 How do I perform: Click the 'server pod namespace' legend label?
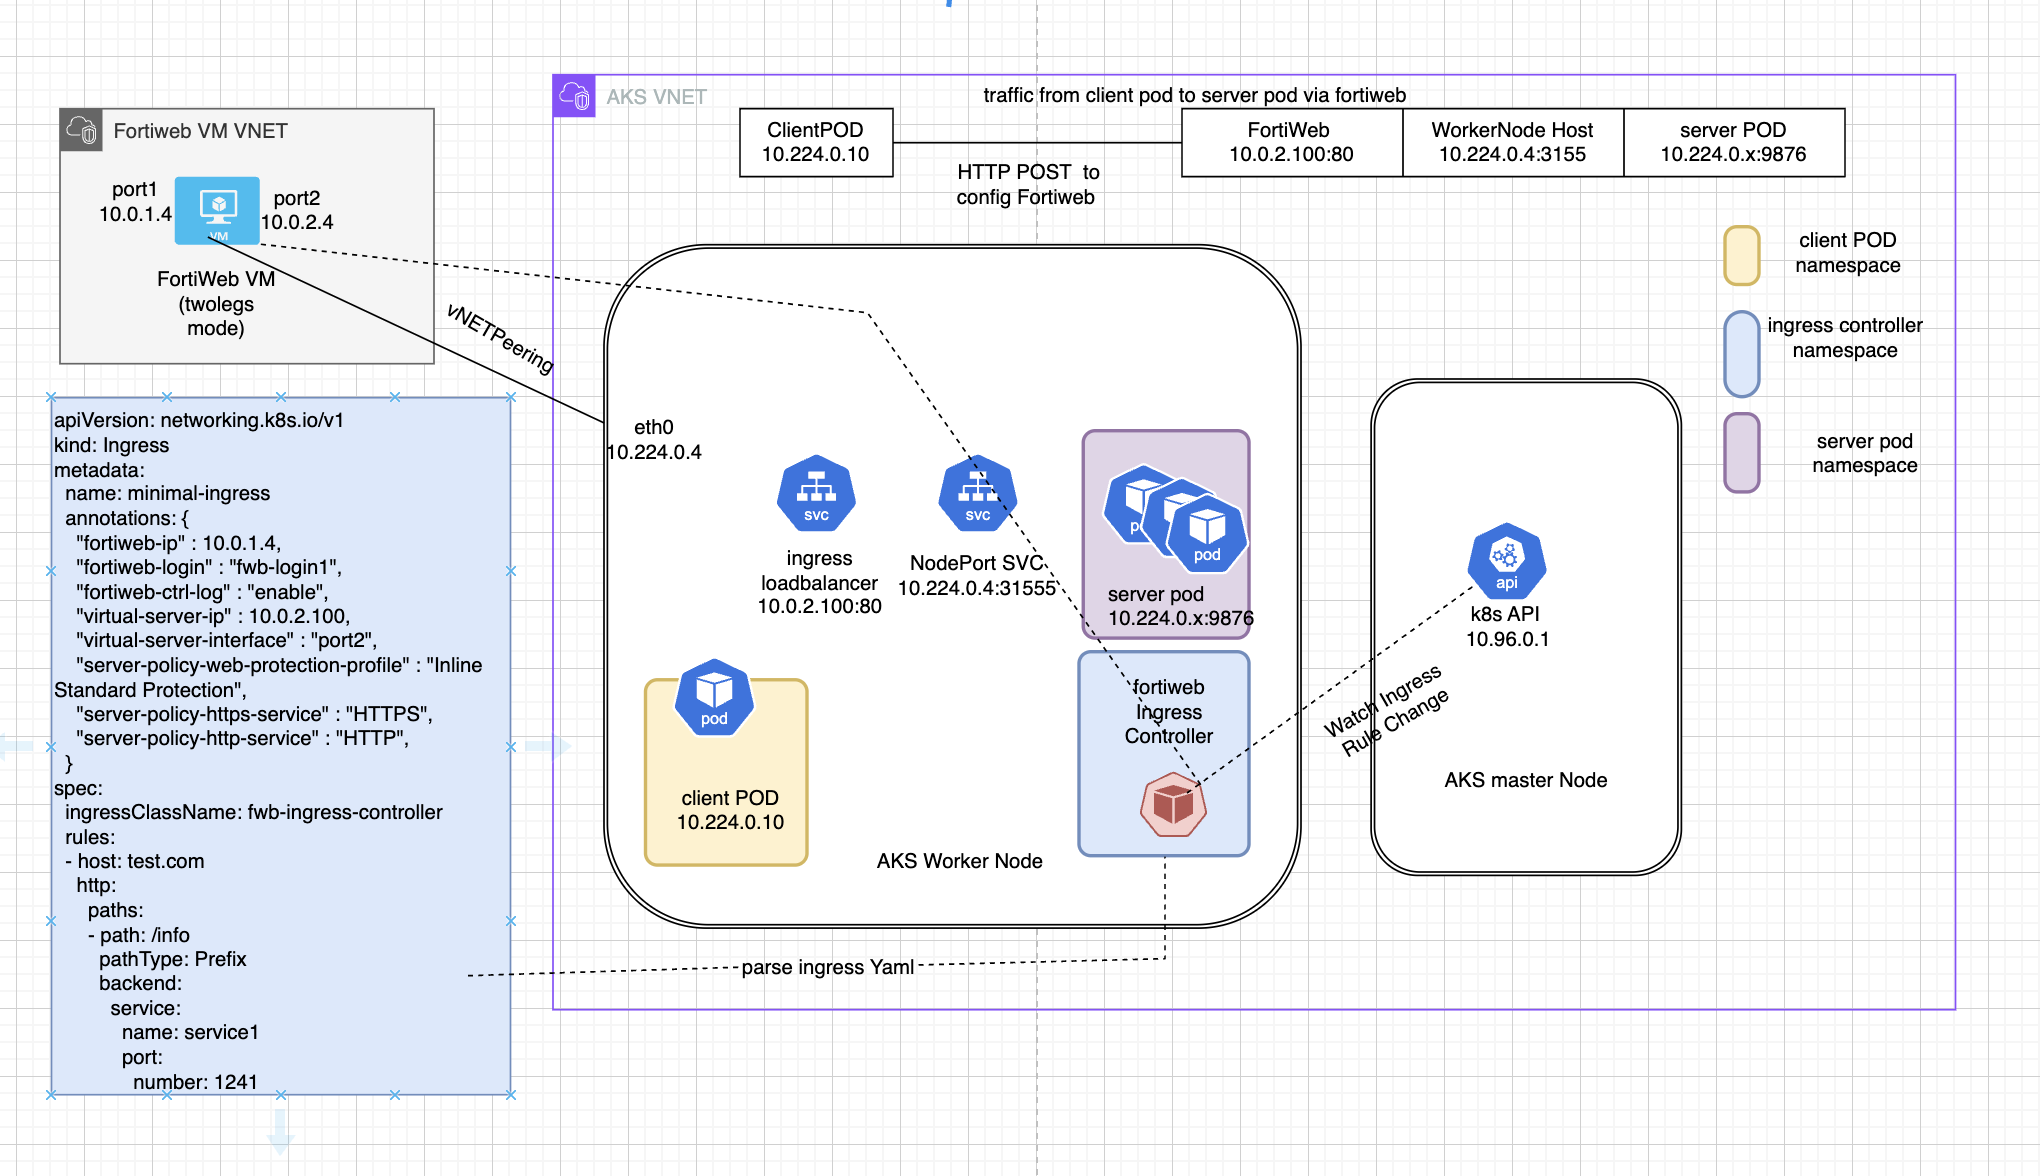[1864, 453]
